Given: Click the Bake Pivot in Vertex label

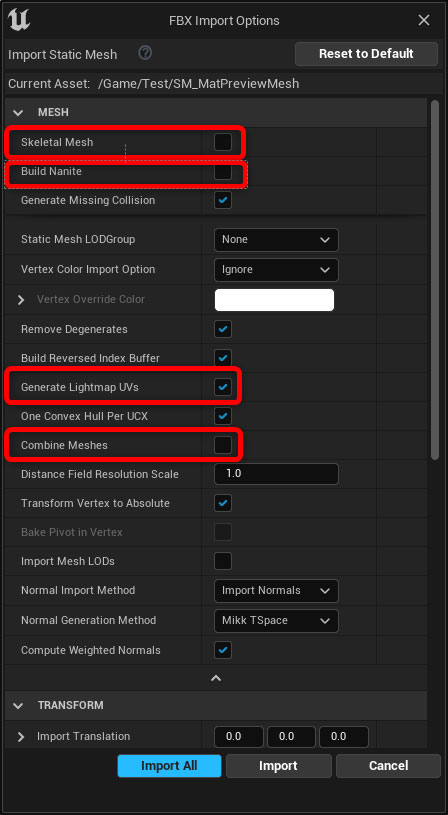Looking at the screenshot, I should 72,532.
